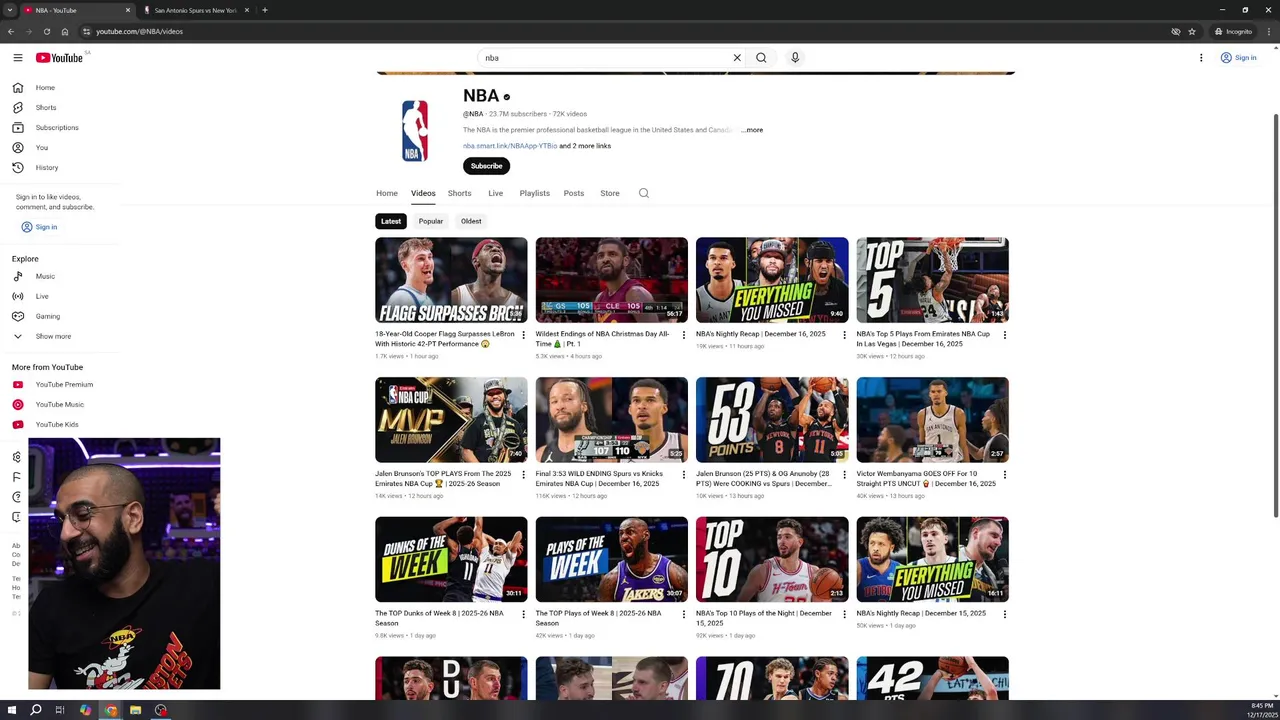Click the channel search magnifier icon
The height and width of the screenshot is (720, 1280).
[644, 193]
